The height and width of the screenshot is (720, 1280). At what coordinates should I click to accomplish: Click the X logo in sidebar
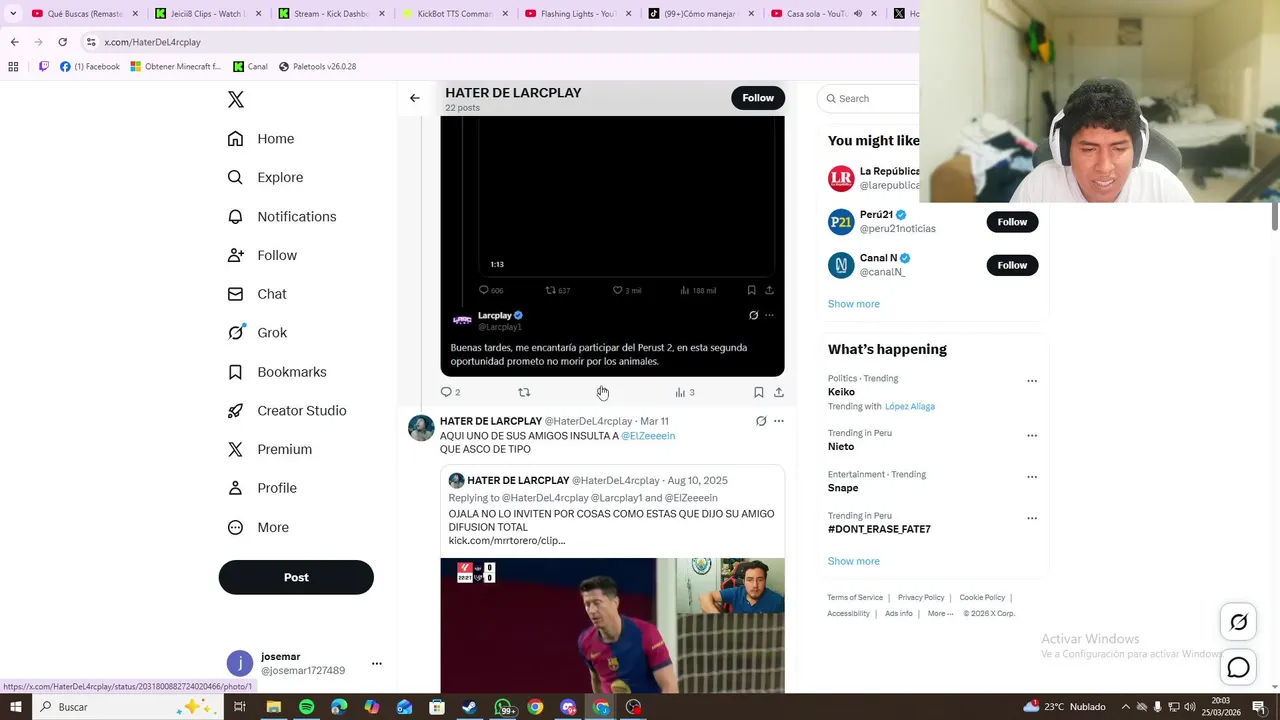[236, 100]
